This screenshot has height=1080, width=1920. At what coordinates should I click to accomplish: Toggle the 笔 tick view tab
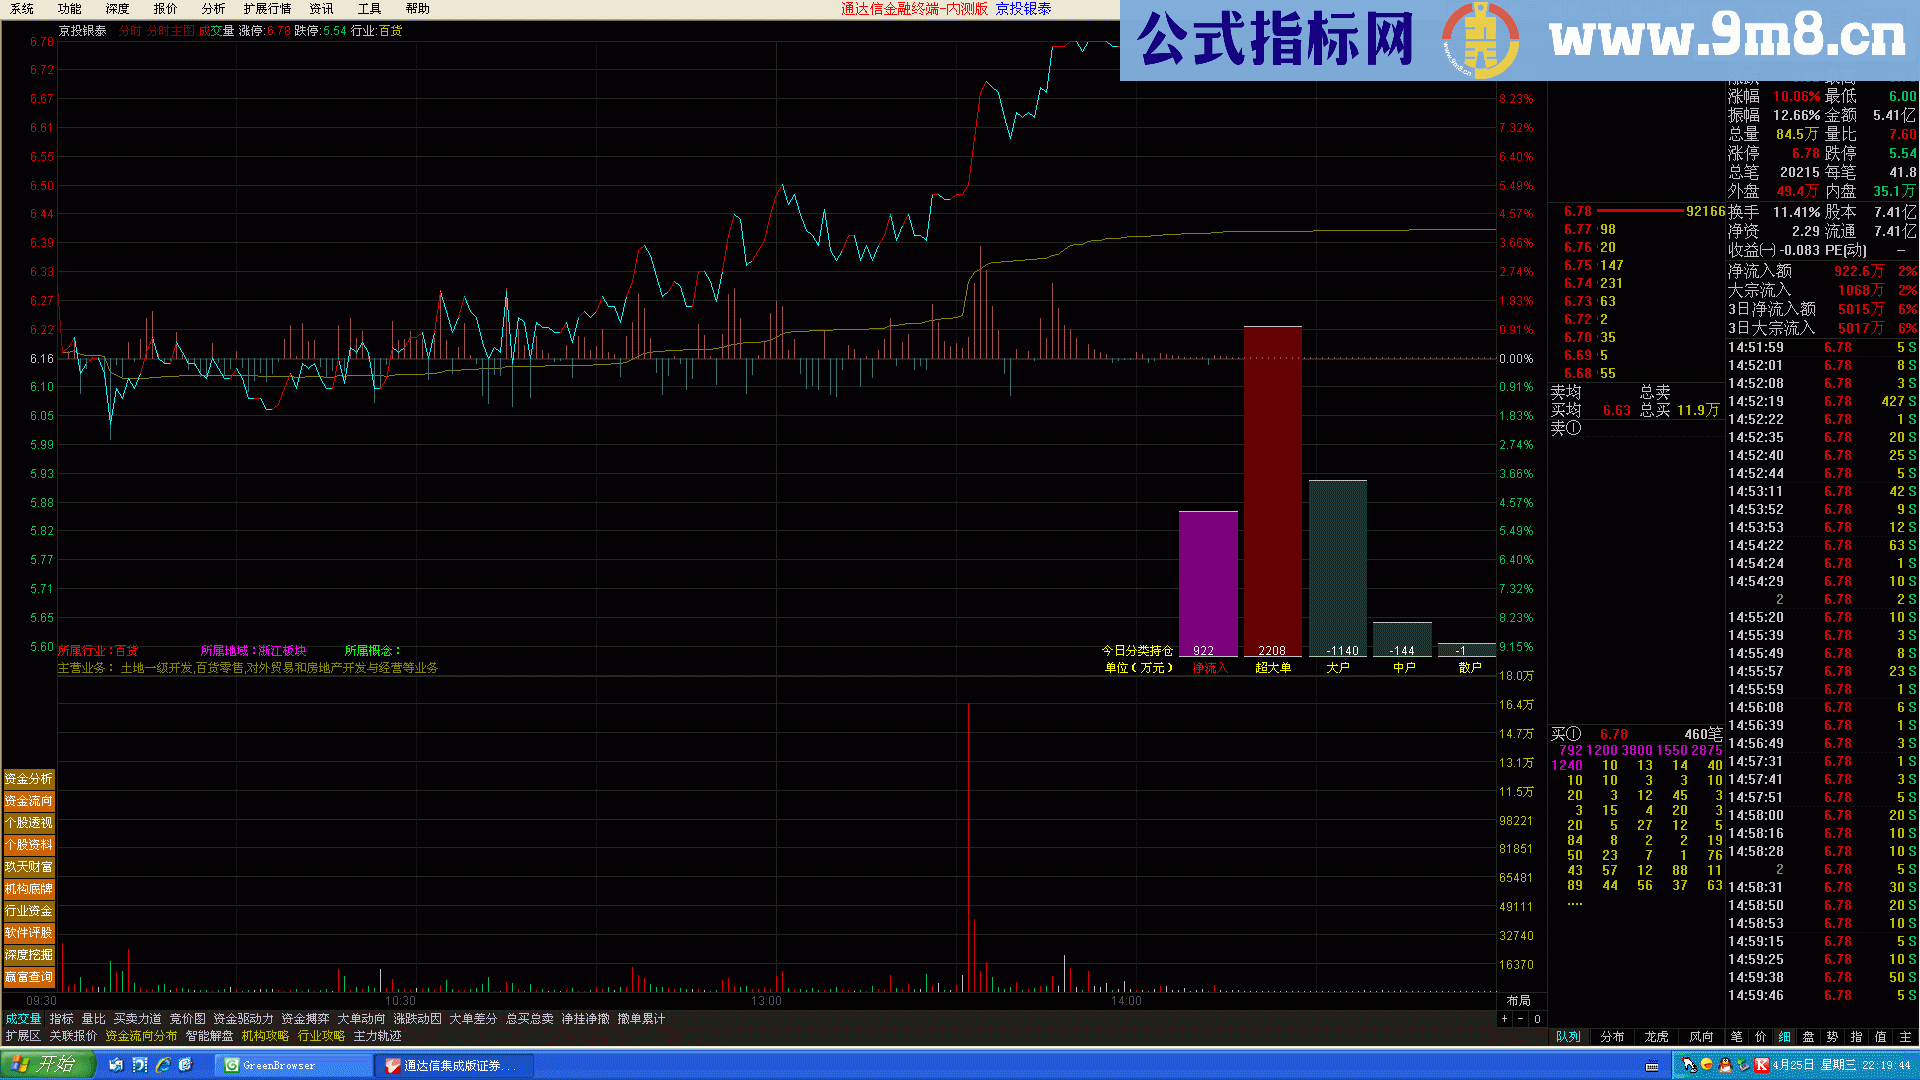pos(1736,1037)
